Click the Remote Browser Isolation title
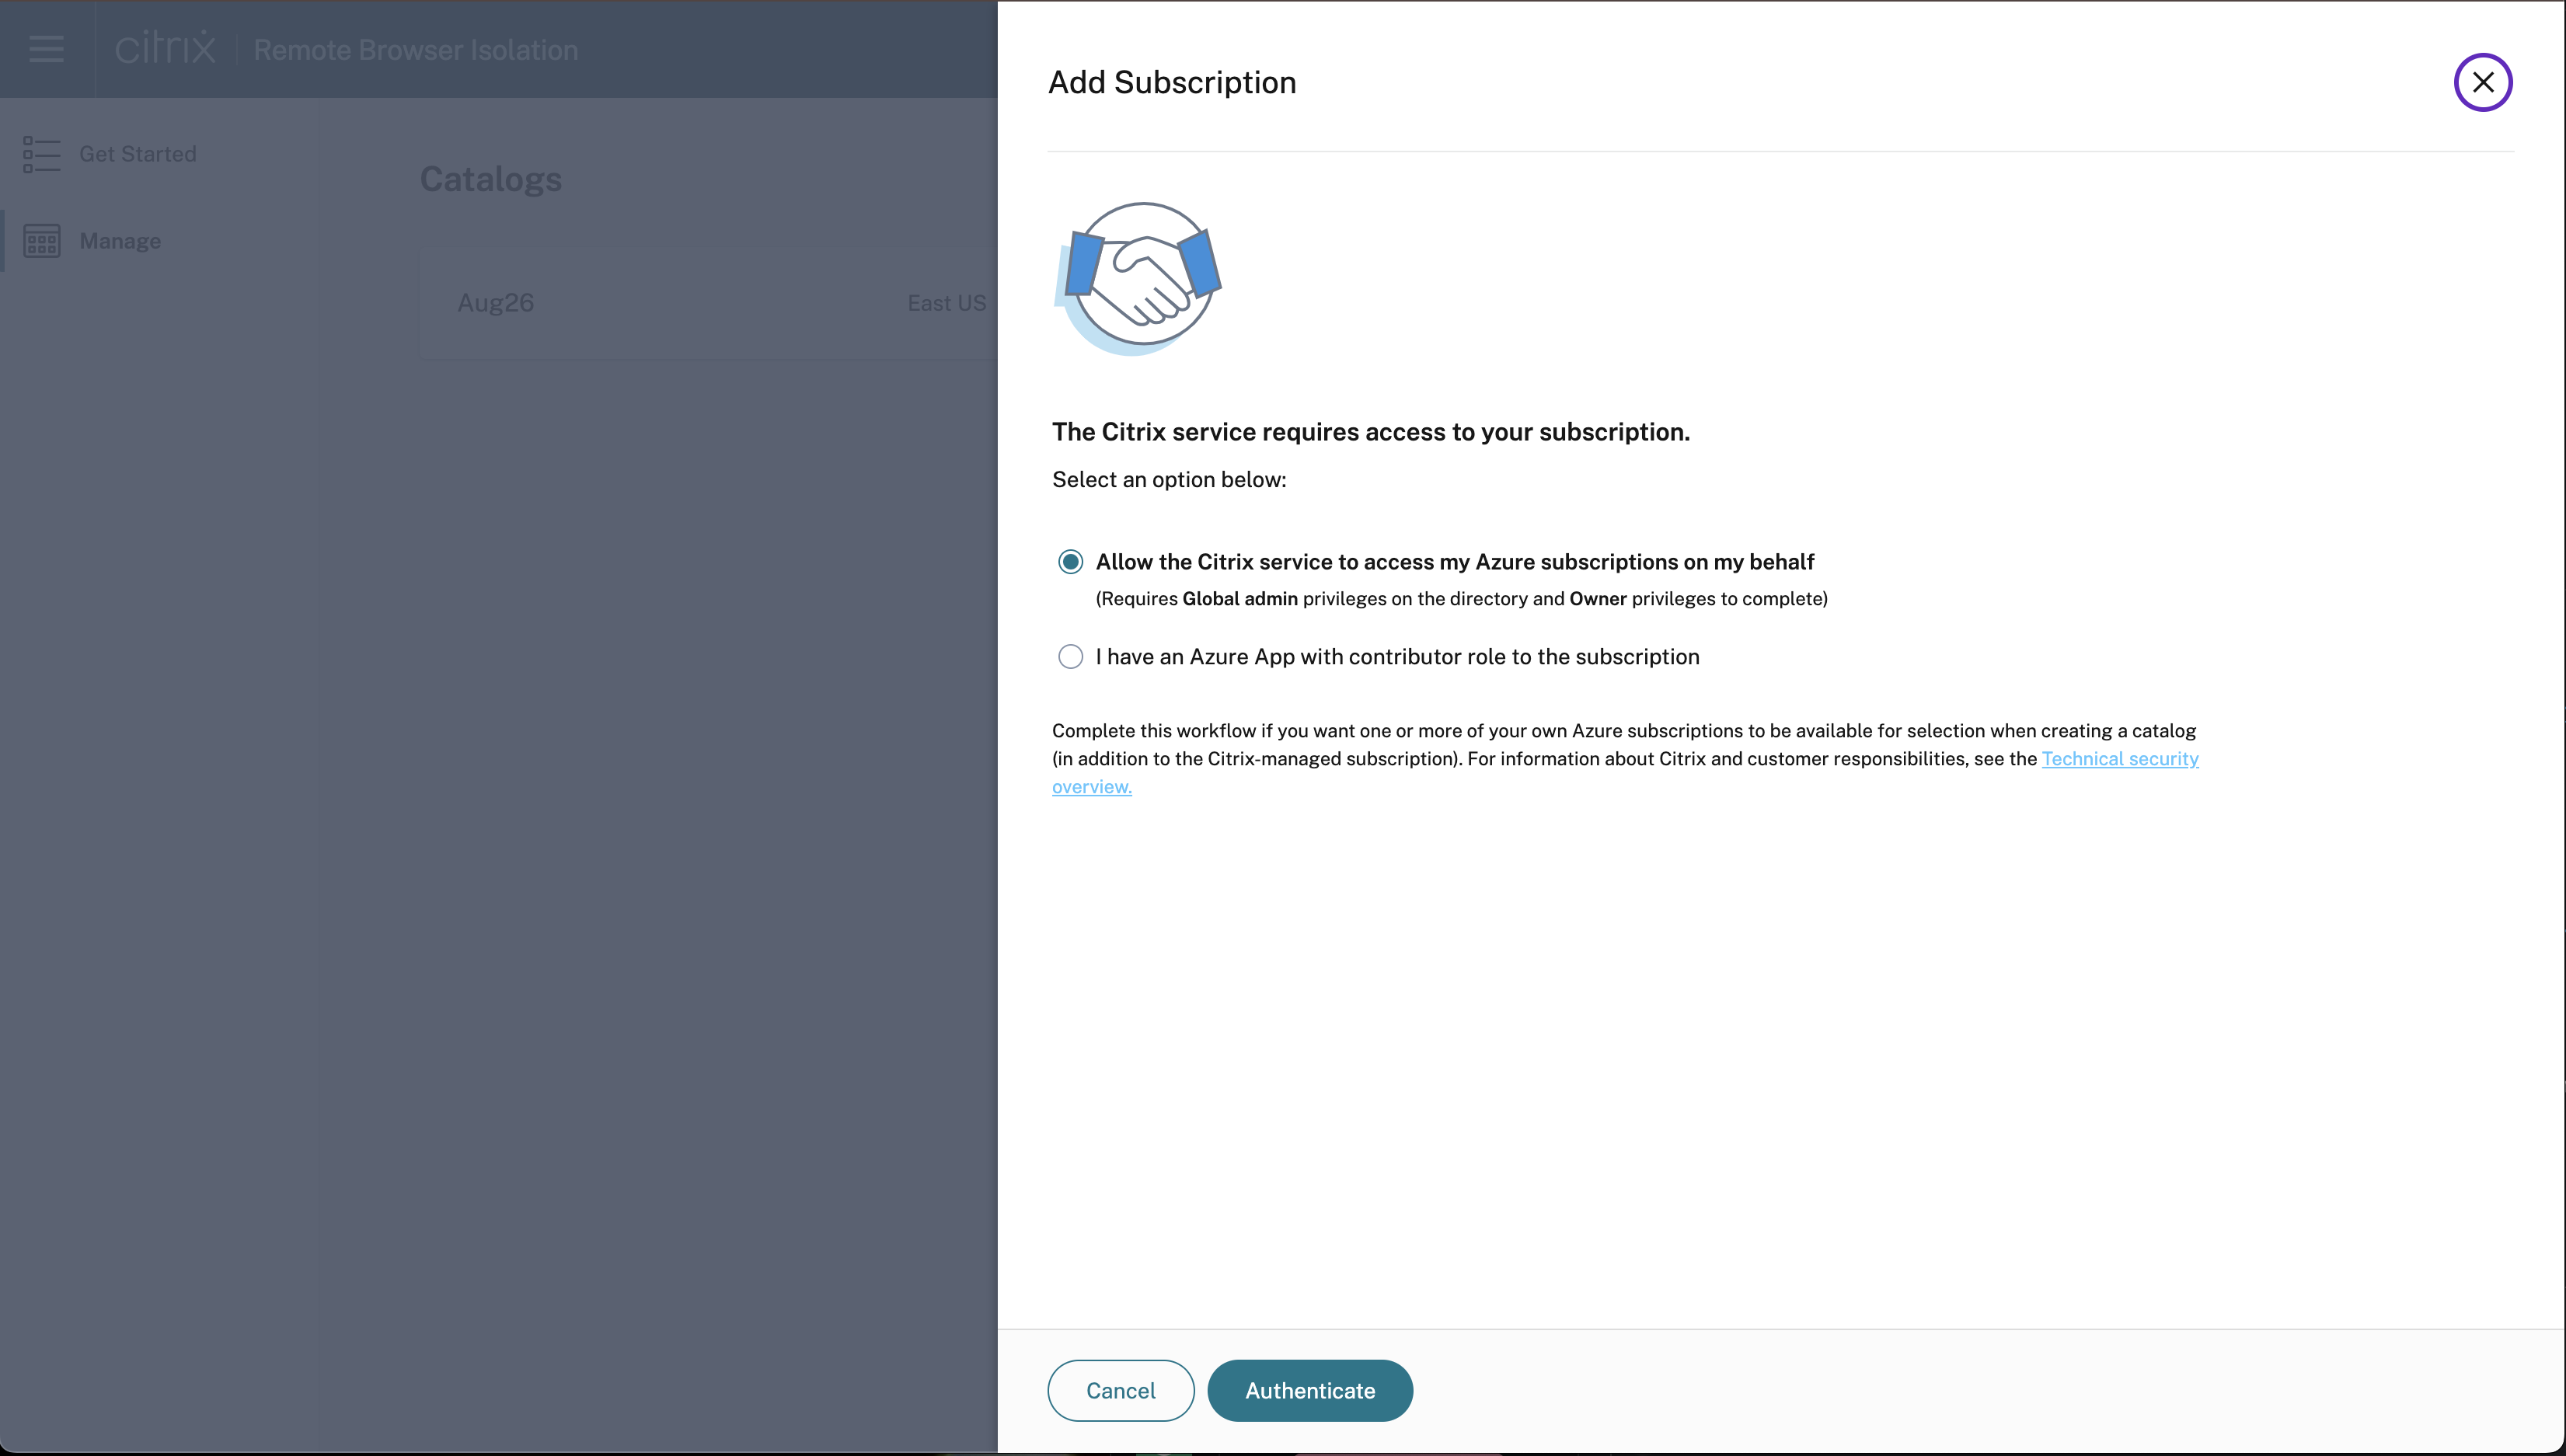This screenshot has width=2566, height=1456. tap(415, 50)
